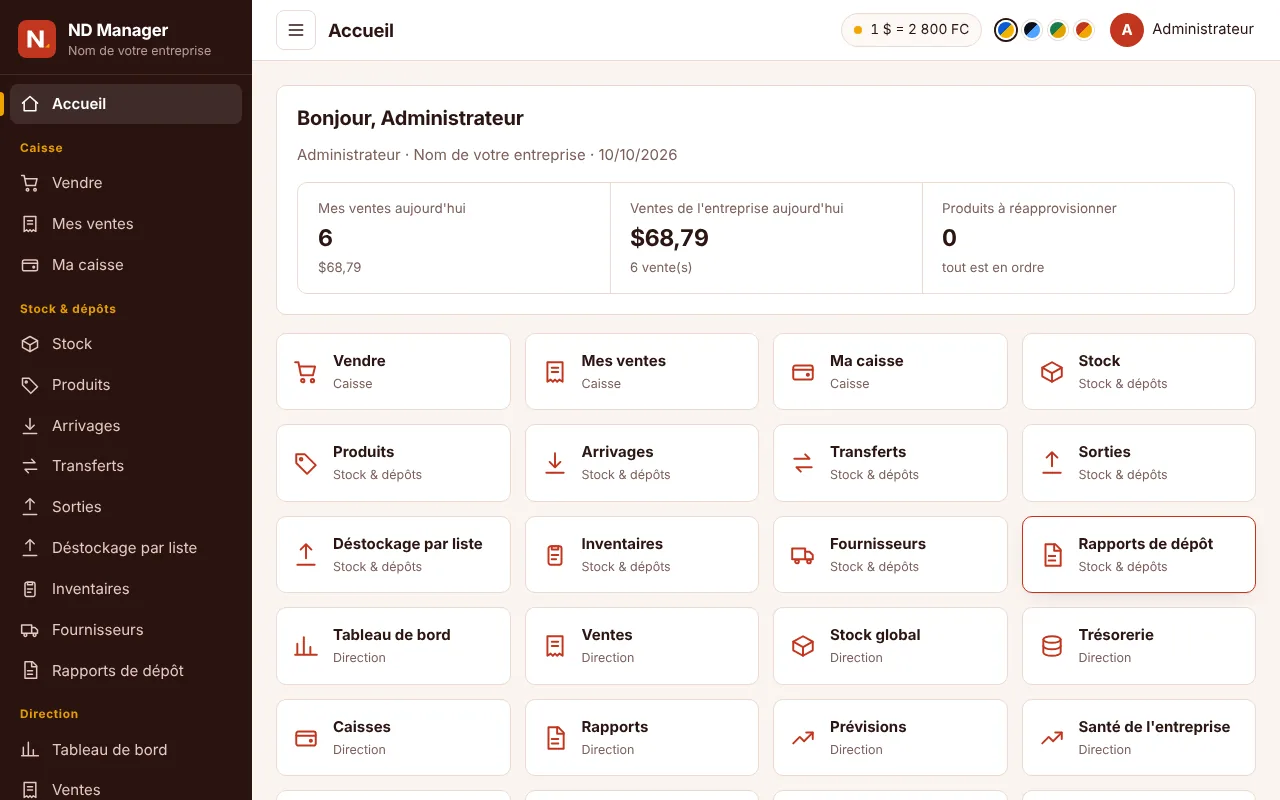Go to Rapports de dépôt in the sidebar
Screen dimensions: 1280x800
[x=126, y=671]
